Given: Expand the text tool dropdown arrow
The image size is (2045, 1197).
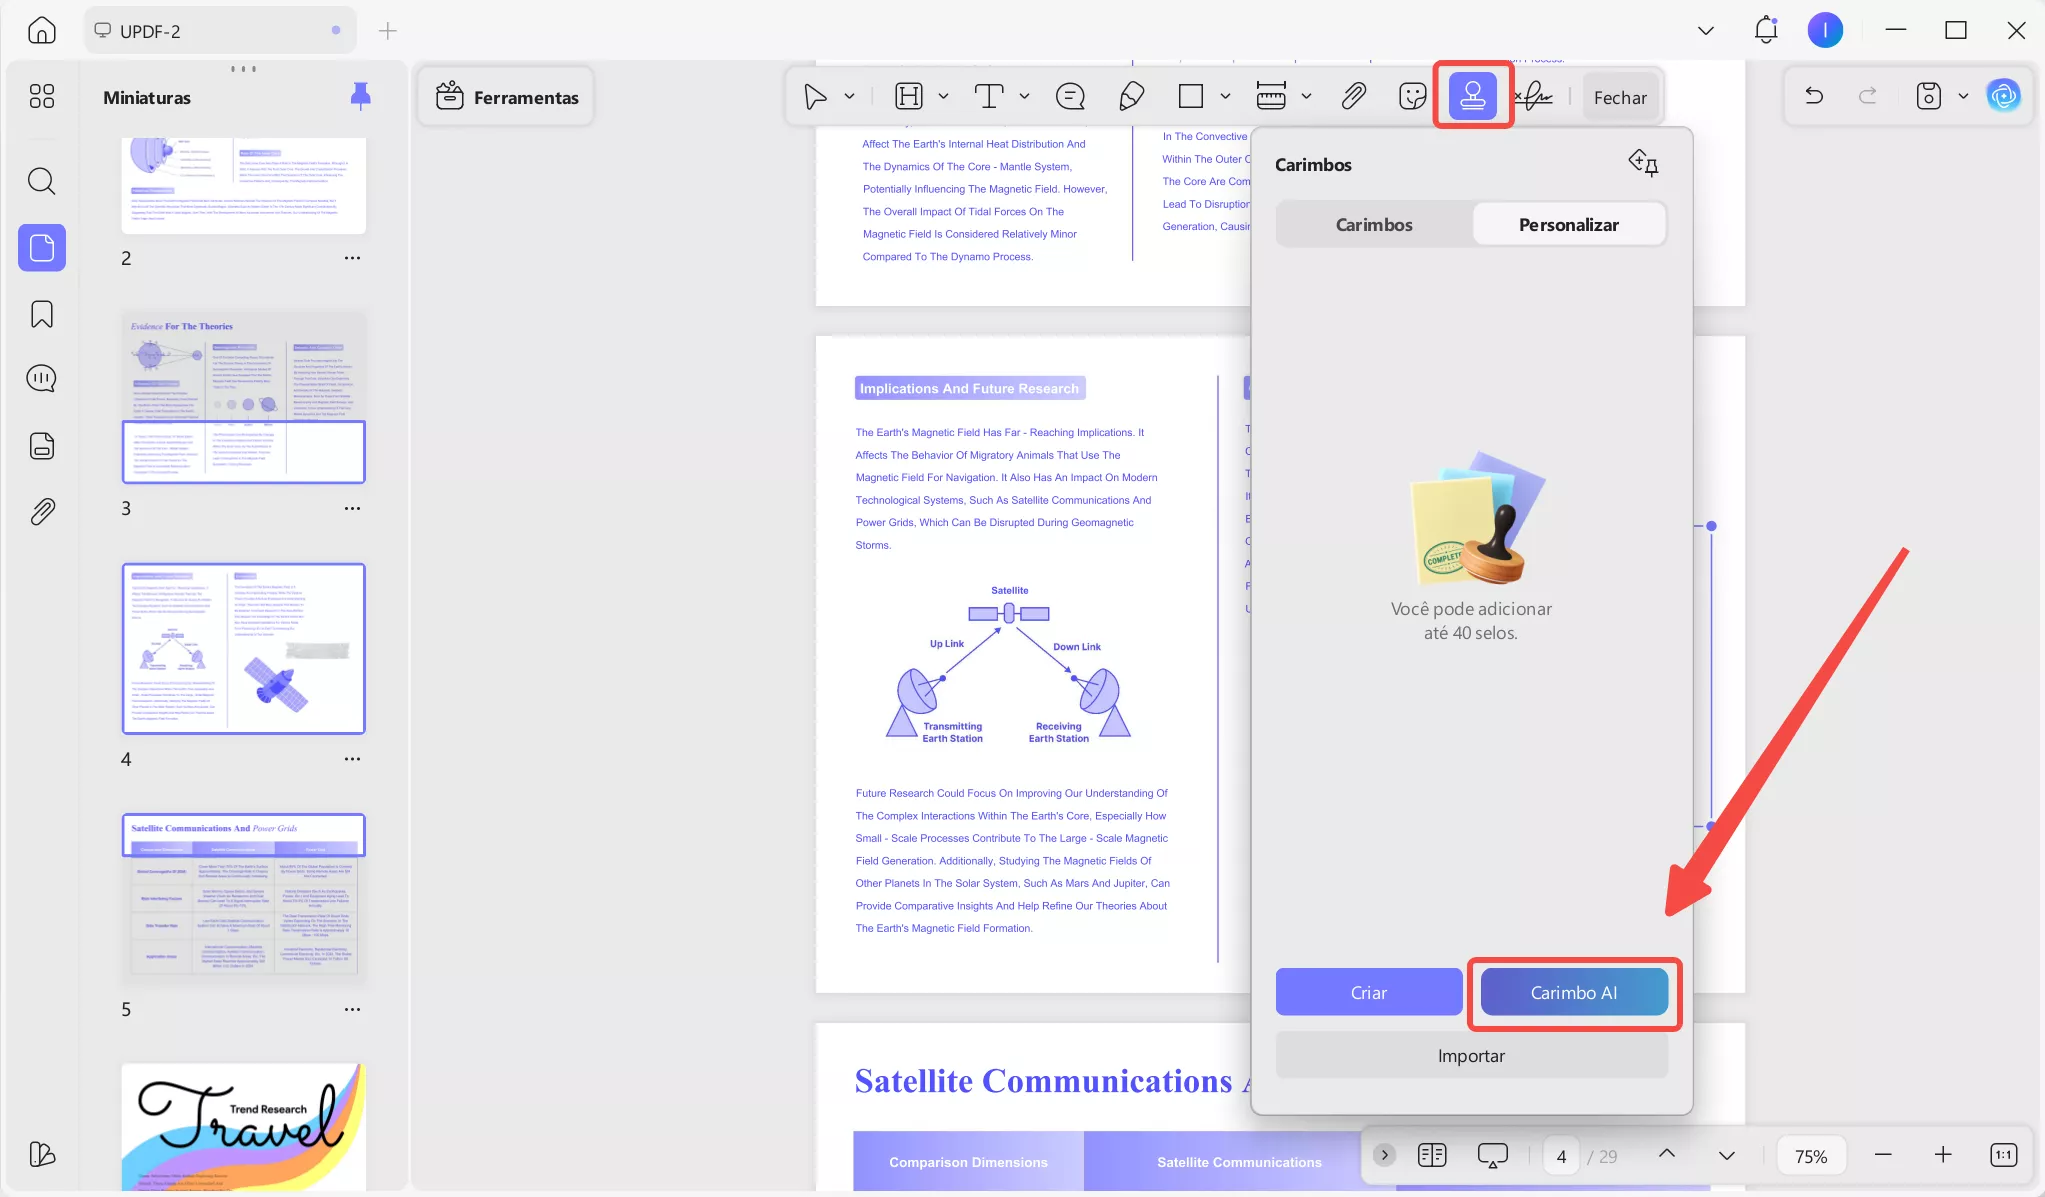Looking at the screenshot, I should [x=1024, y=96].
